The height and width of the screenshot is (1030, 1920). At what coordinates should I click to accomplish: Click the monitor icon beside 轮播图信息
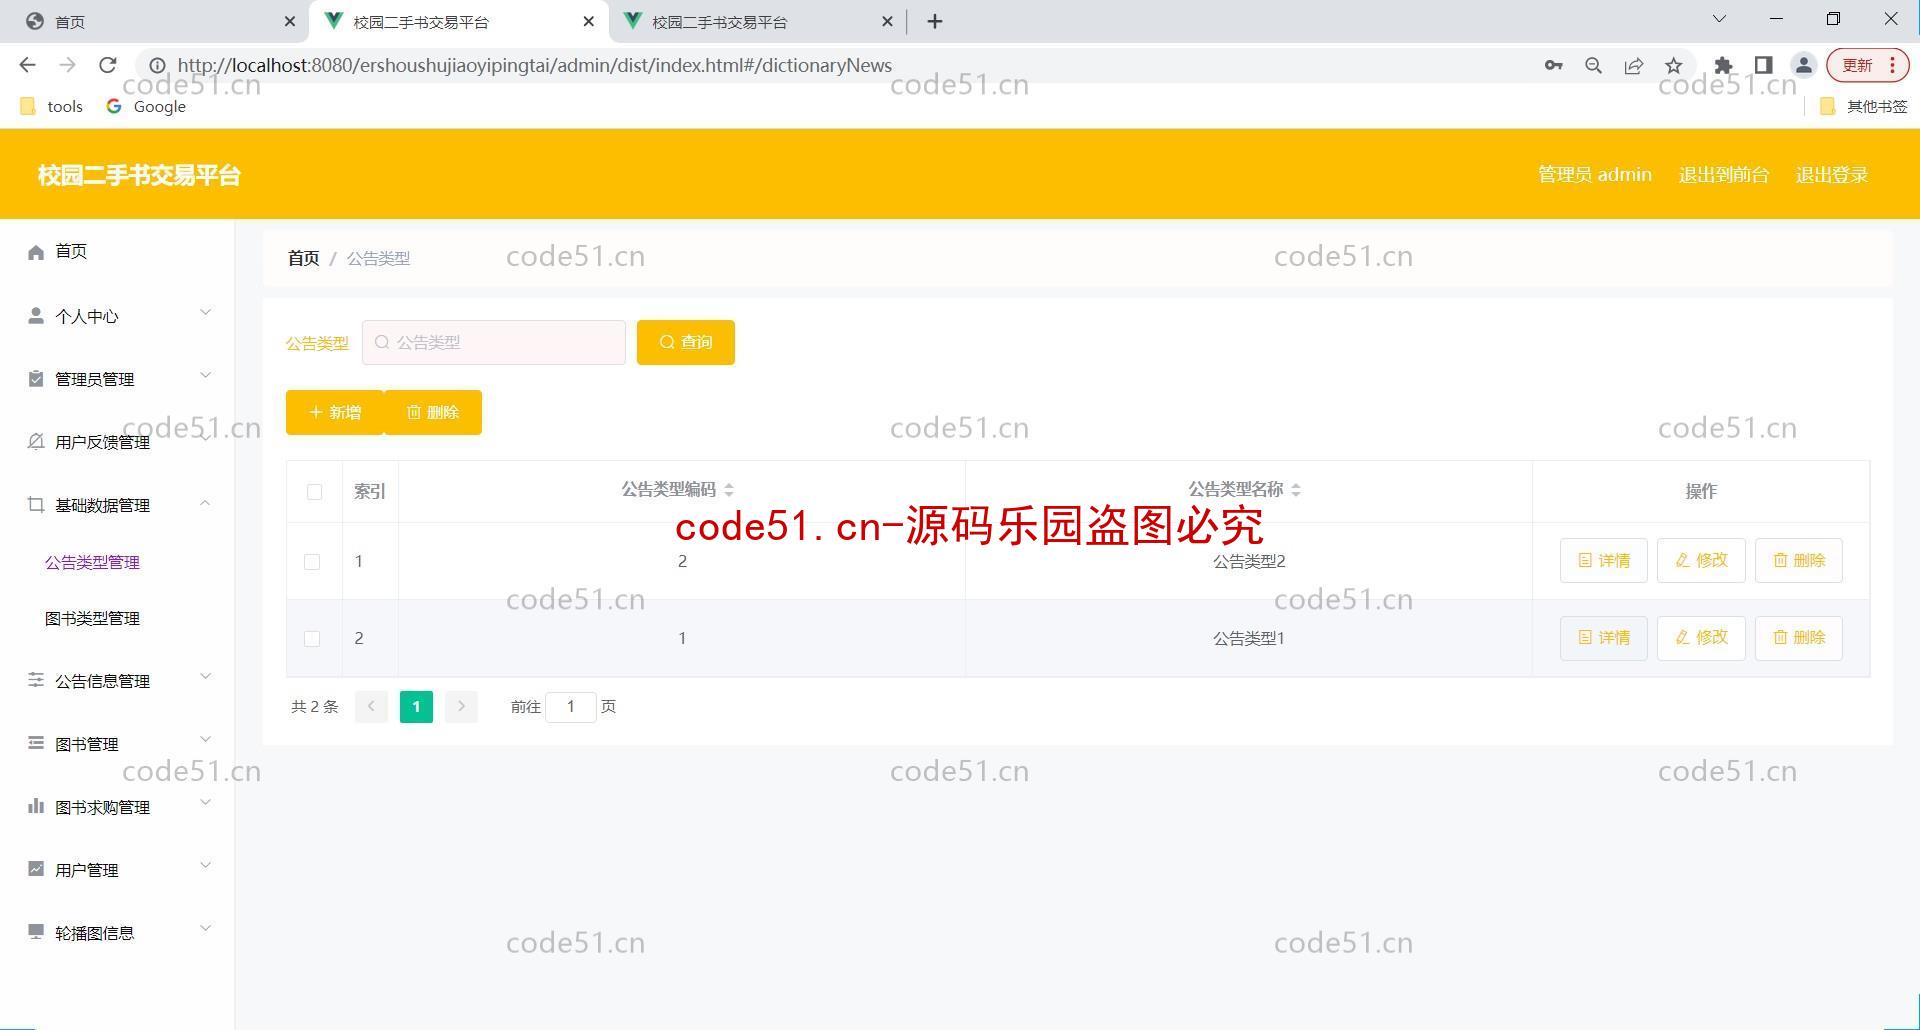[x=36, y=932]
